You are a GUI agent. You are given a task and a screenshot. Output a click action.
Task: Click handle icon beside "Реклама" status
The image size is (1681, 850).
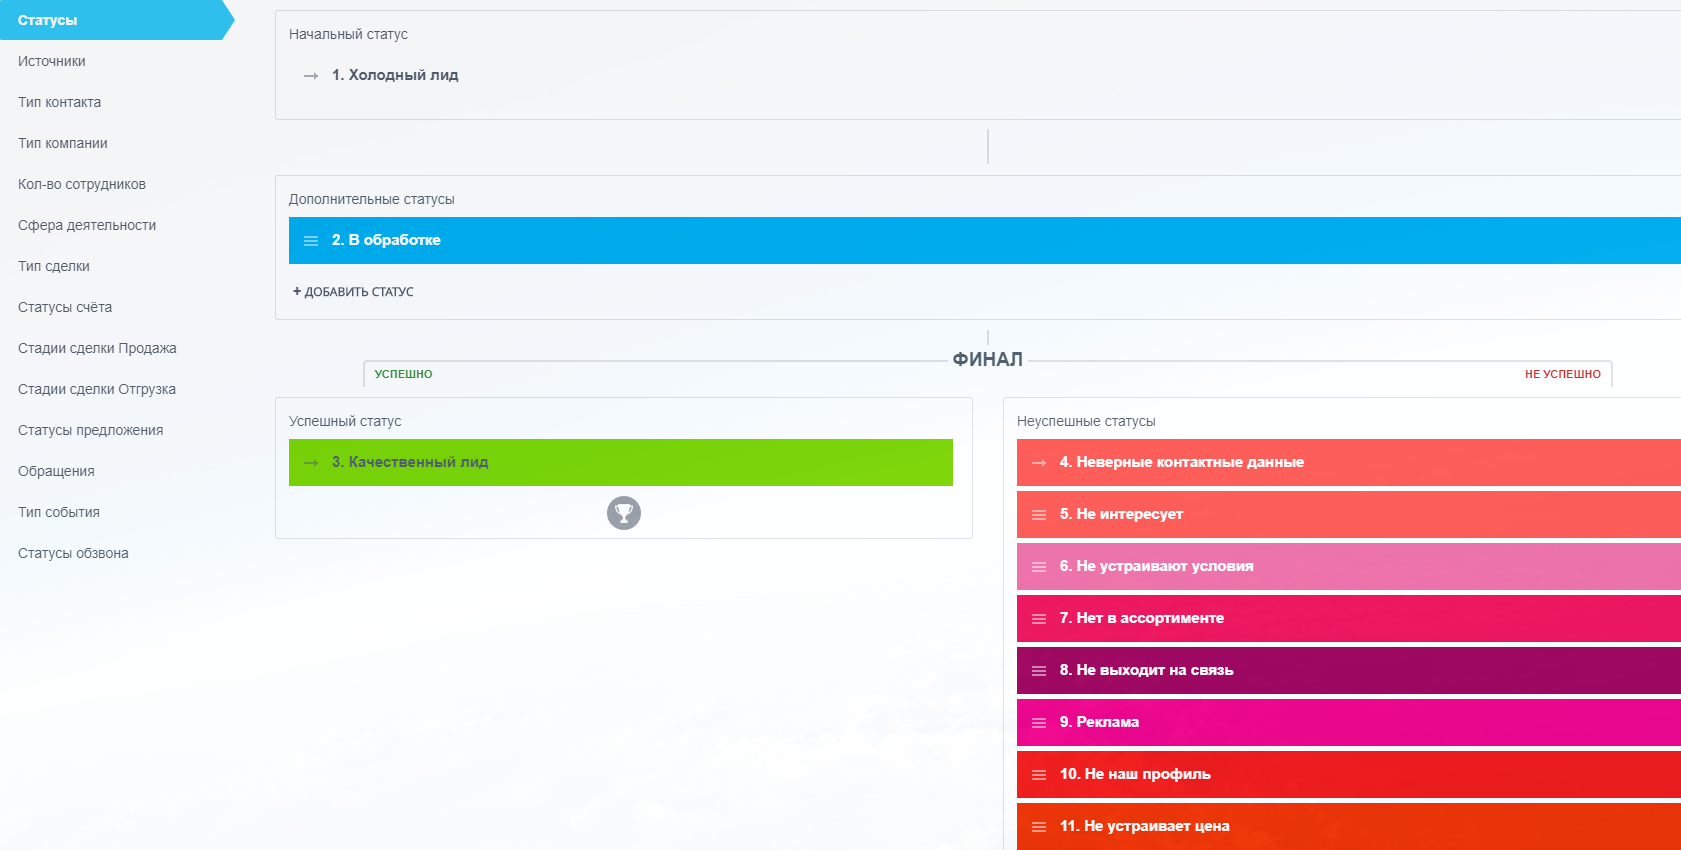coord(1039,723)
